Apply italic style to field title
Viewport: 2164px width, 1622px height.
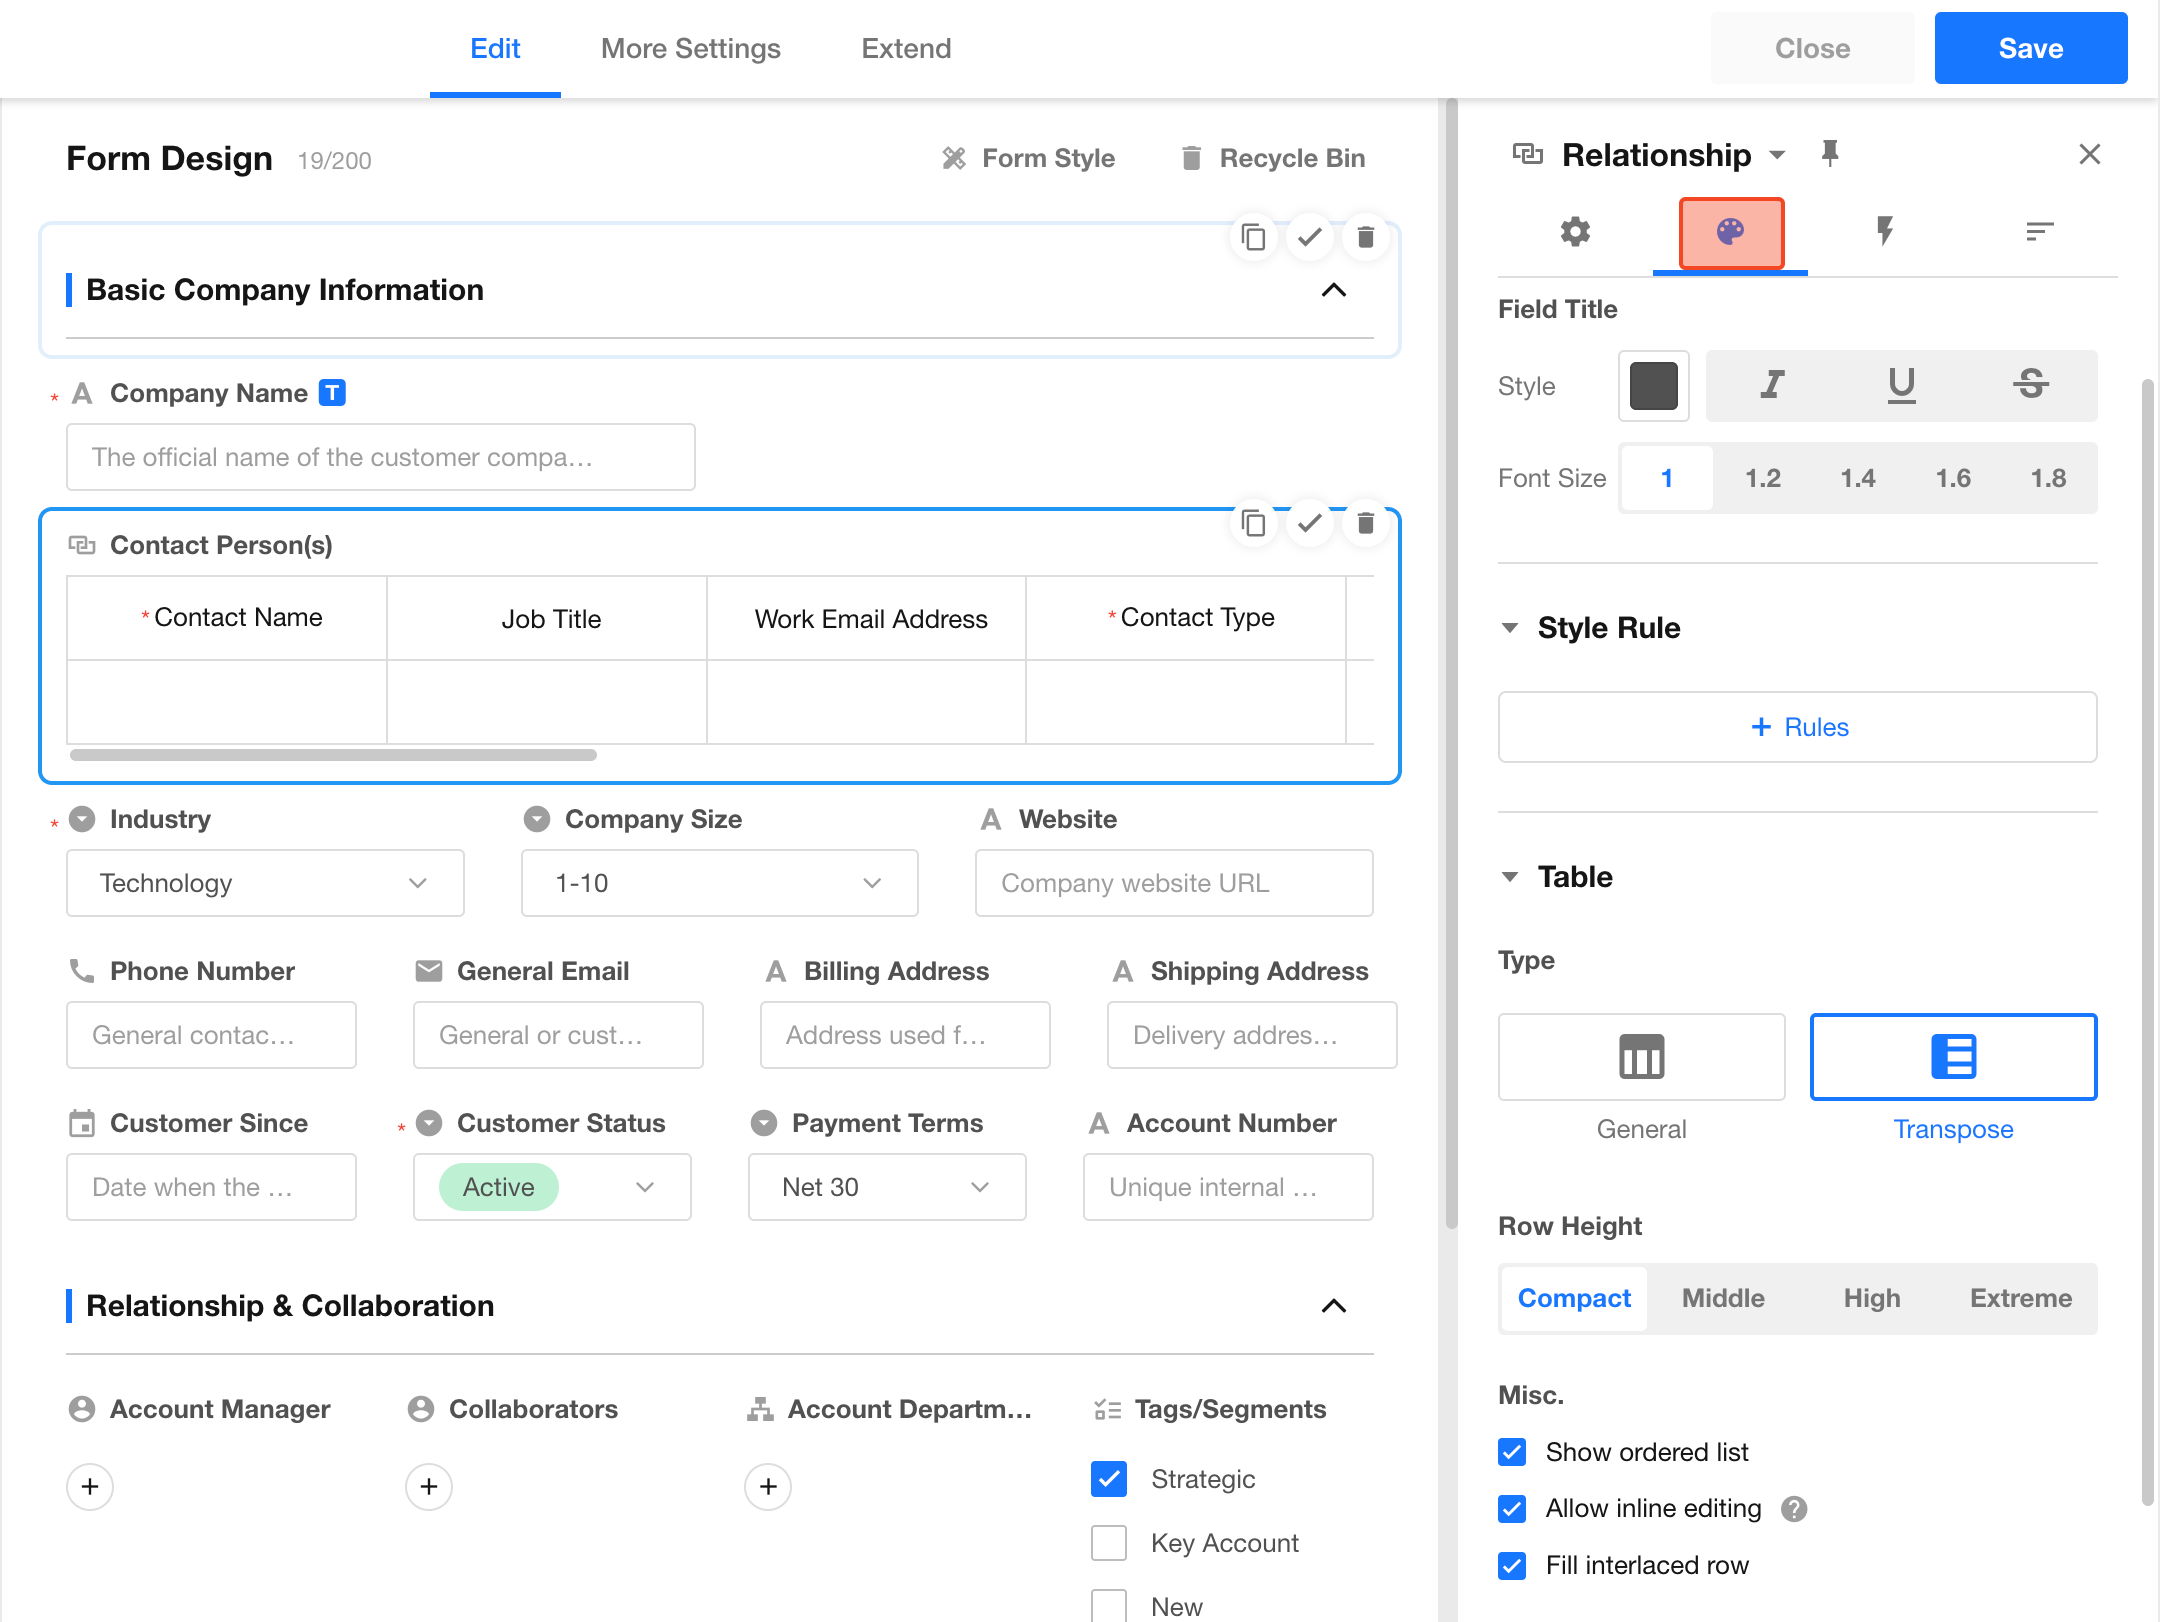(x=1772, y=385)
